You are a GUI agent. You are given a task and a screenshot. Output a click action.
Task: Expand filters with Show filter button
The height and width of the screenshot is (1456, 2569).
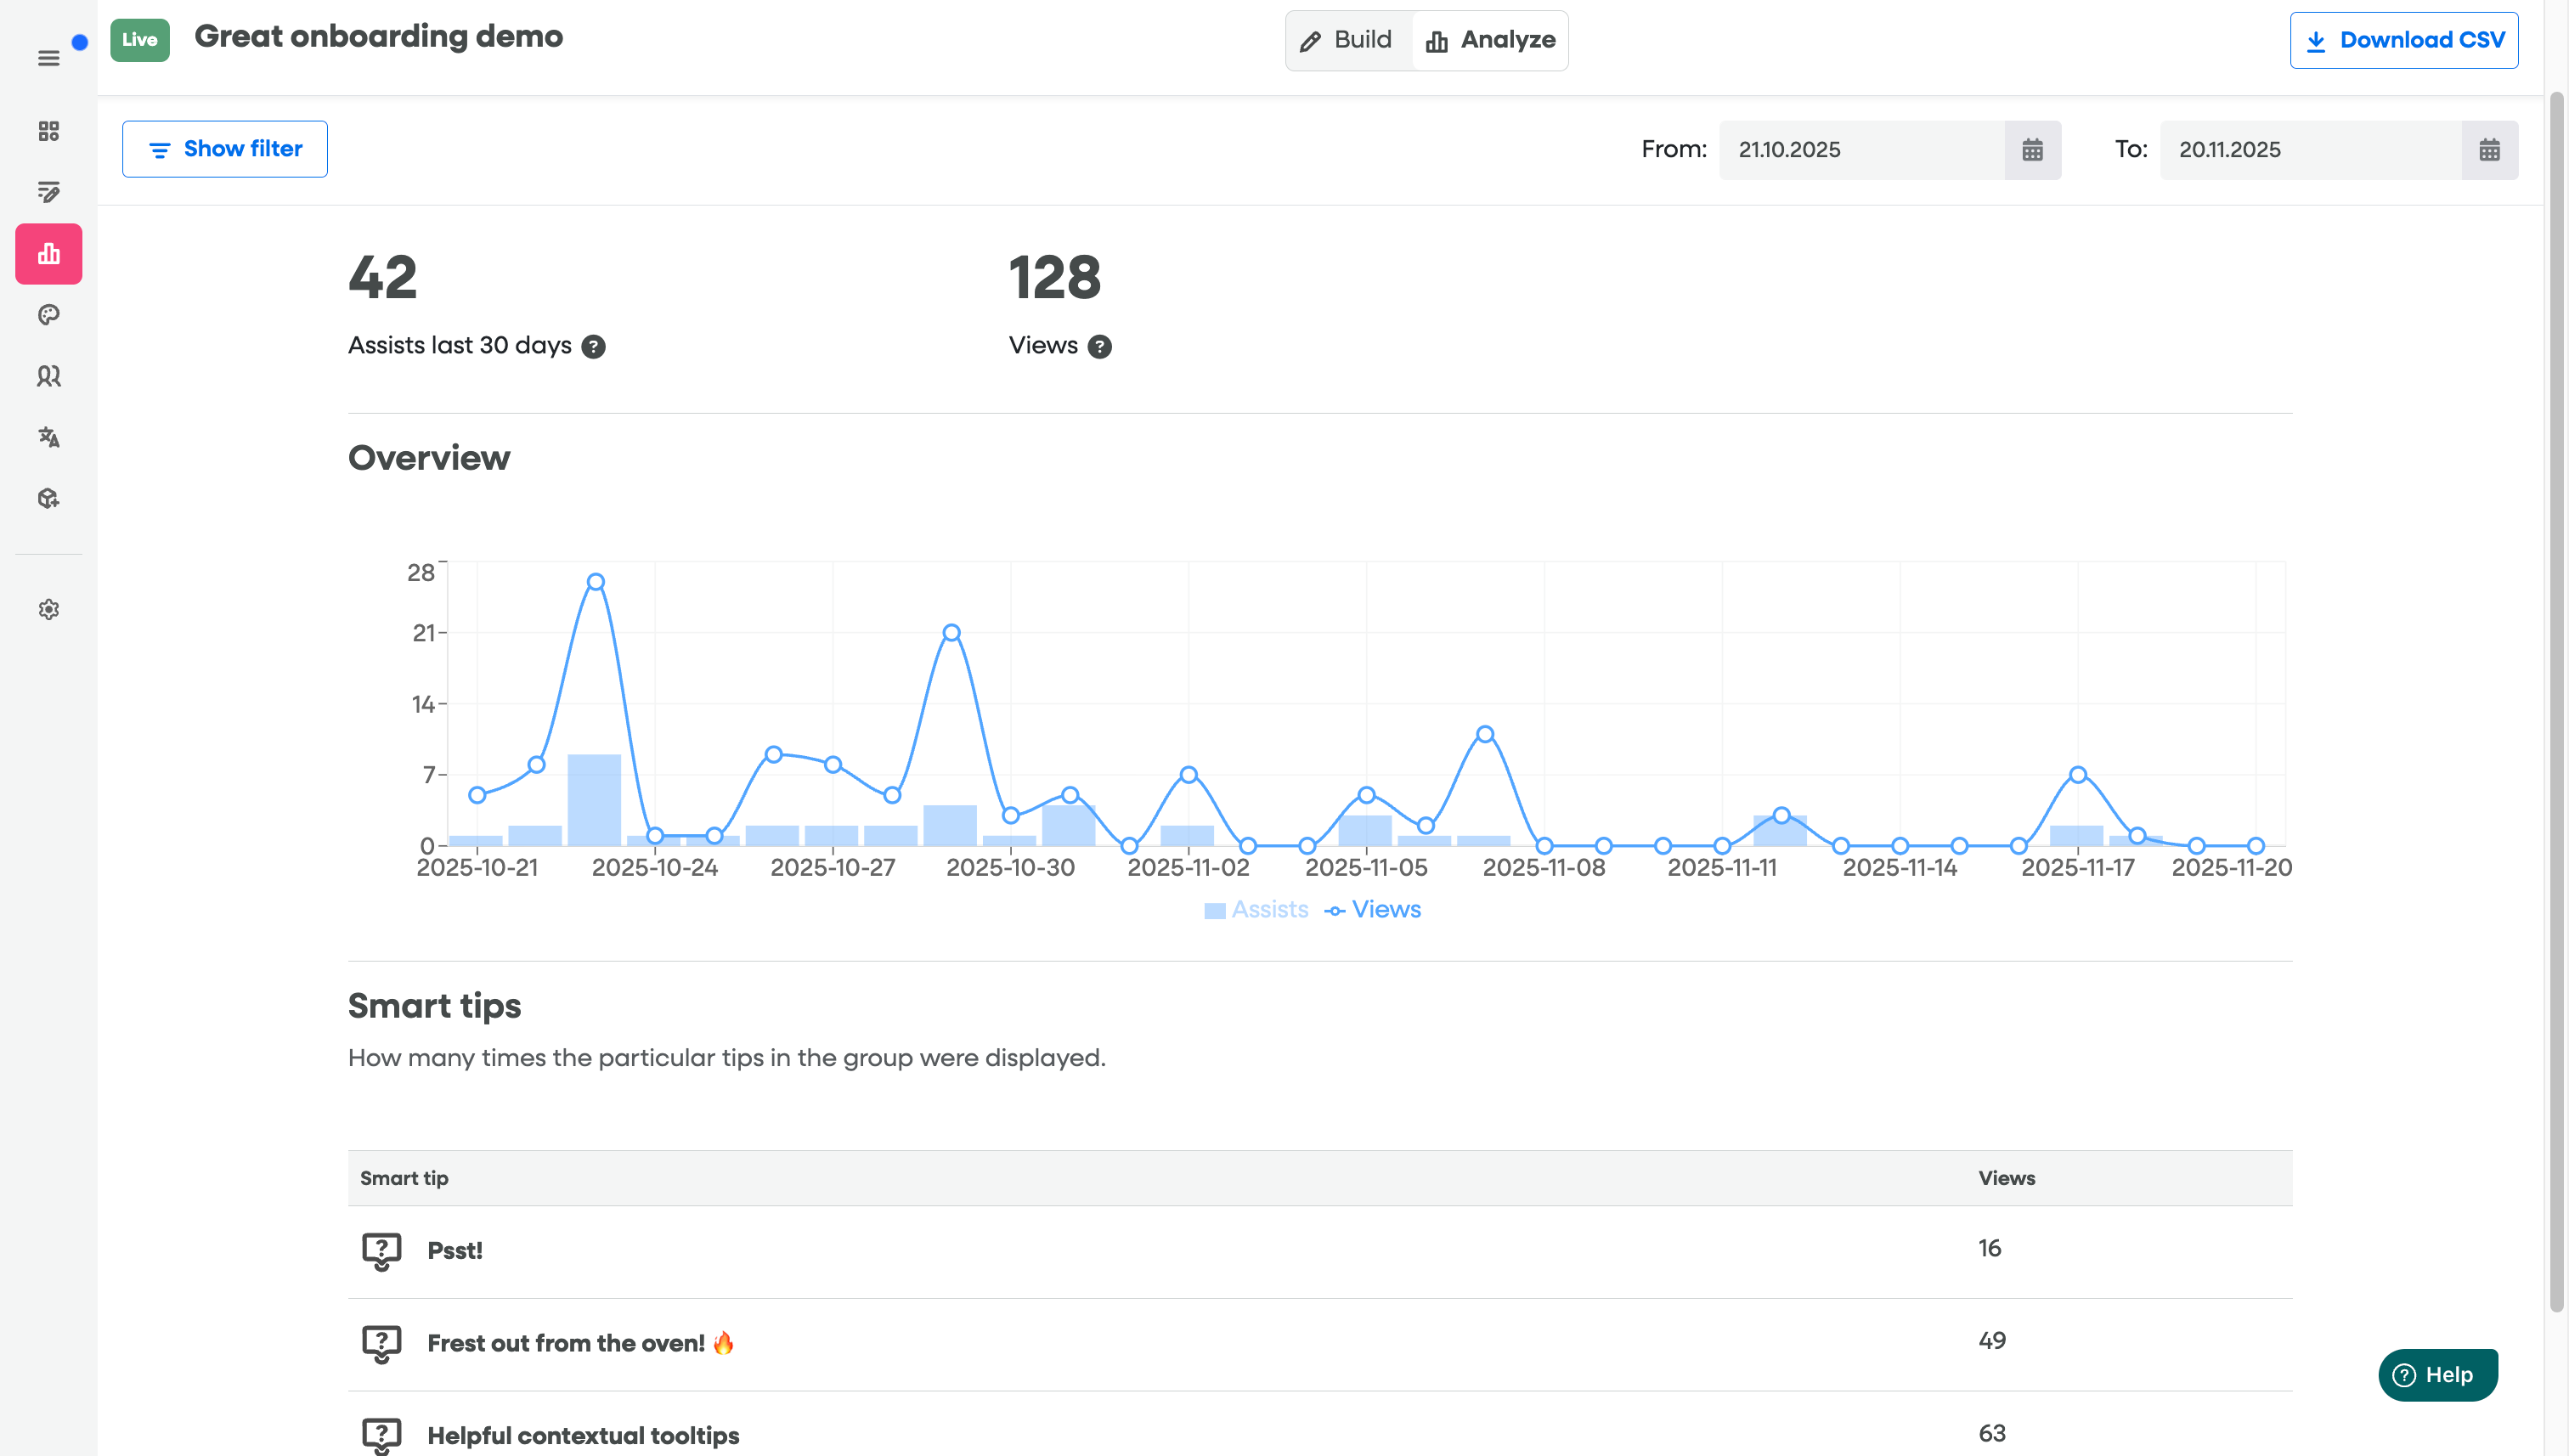tap(225, 149)
